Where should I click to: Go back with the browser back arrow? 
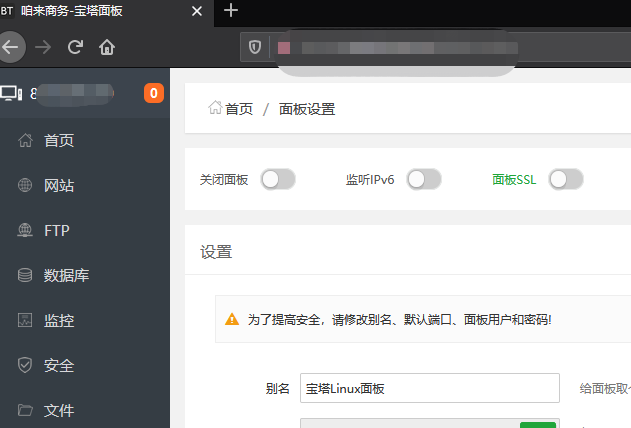(x=10, y=47)
